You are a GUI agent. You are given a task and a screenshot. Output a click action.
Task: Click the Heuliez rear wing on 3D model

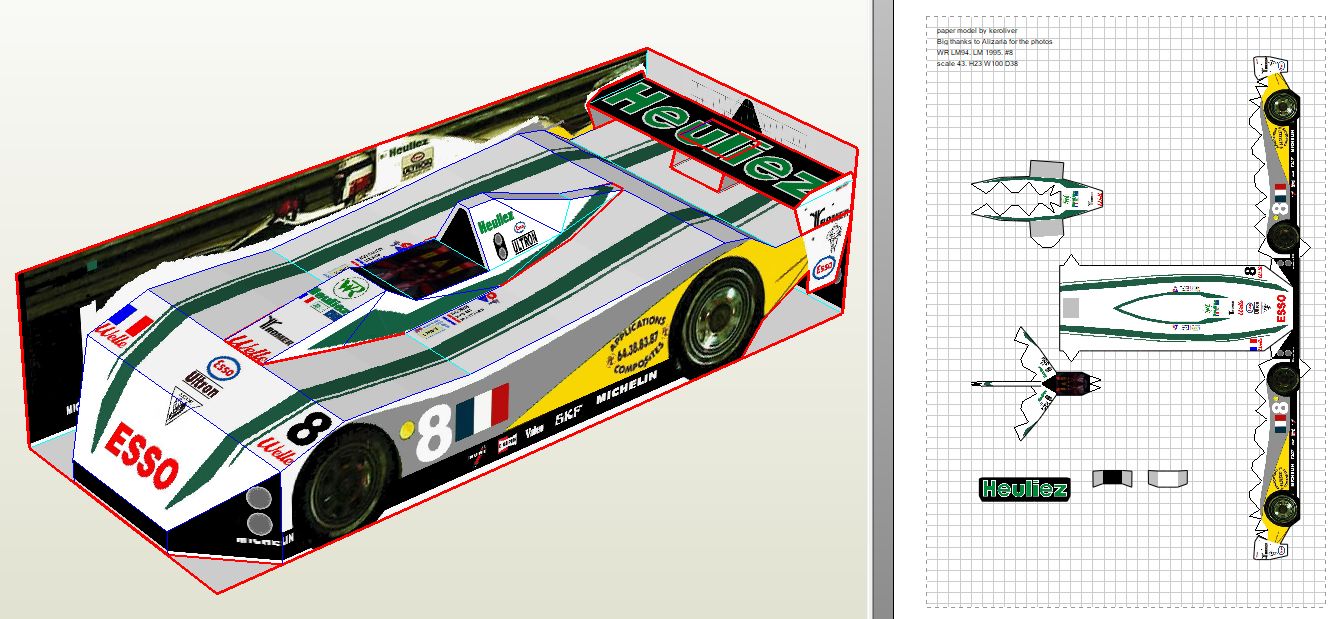coord(712,138)
